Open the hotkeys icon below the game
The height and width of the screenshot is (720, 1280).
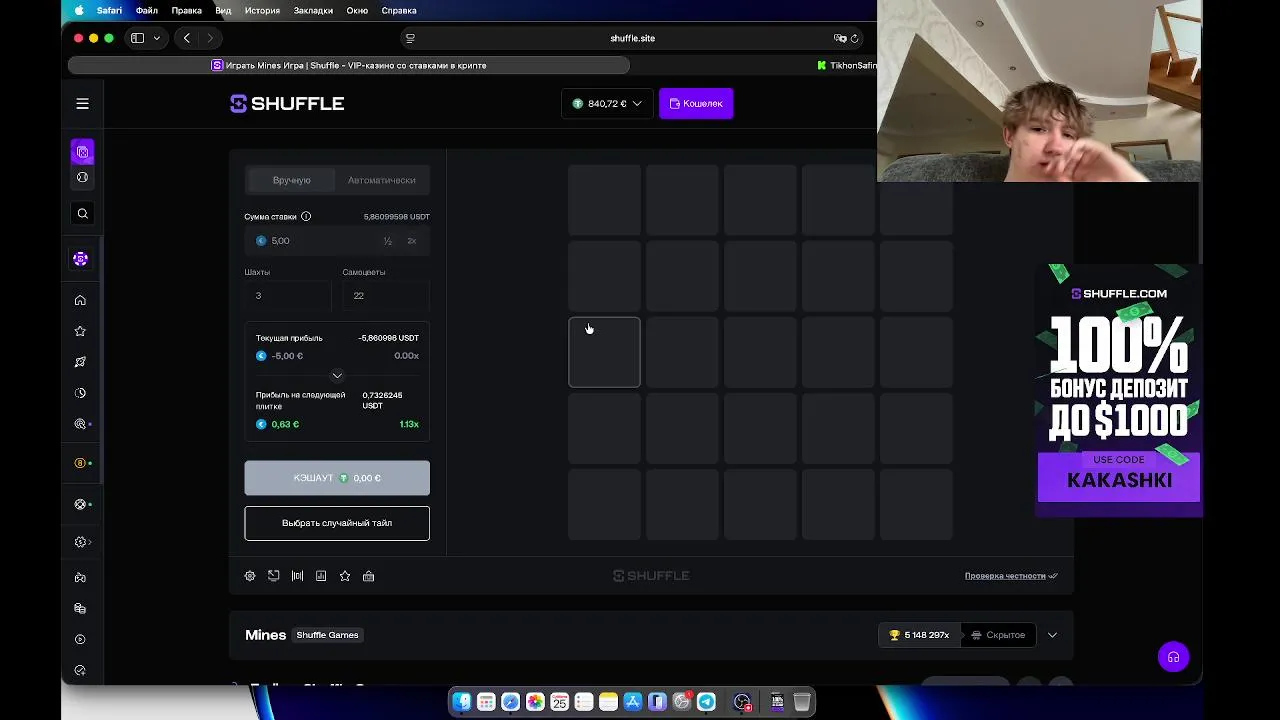coord(297,576)
